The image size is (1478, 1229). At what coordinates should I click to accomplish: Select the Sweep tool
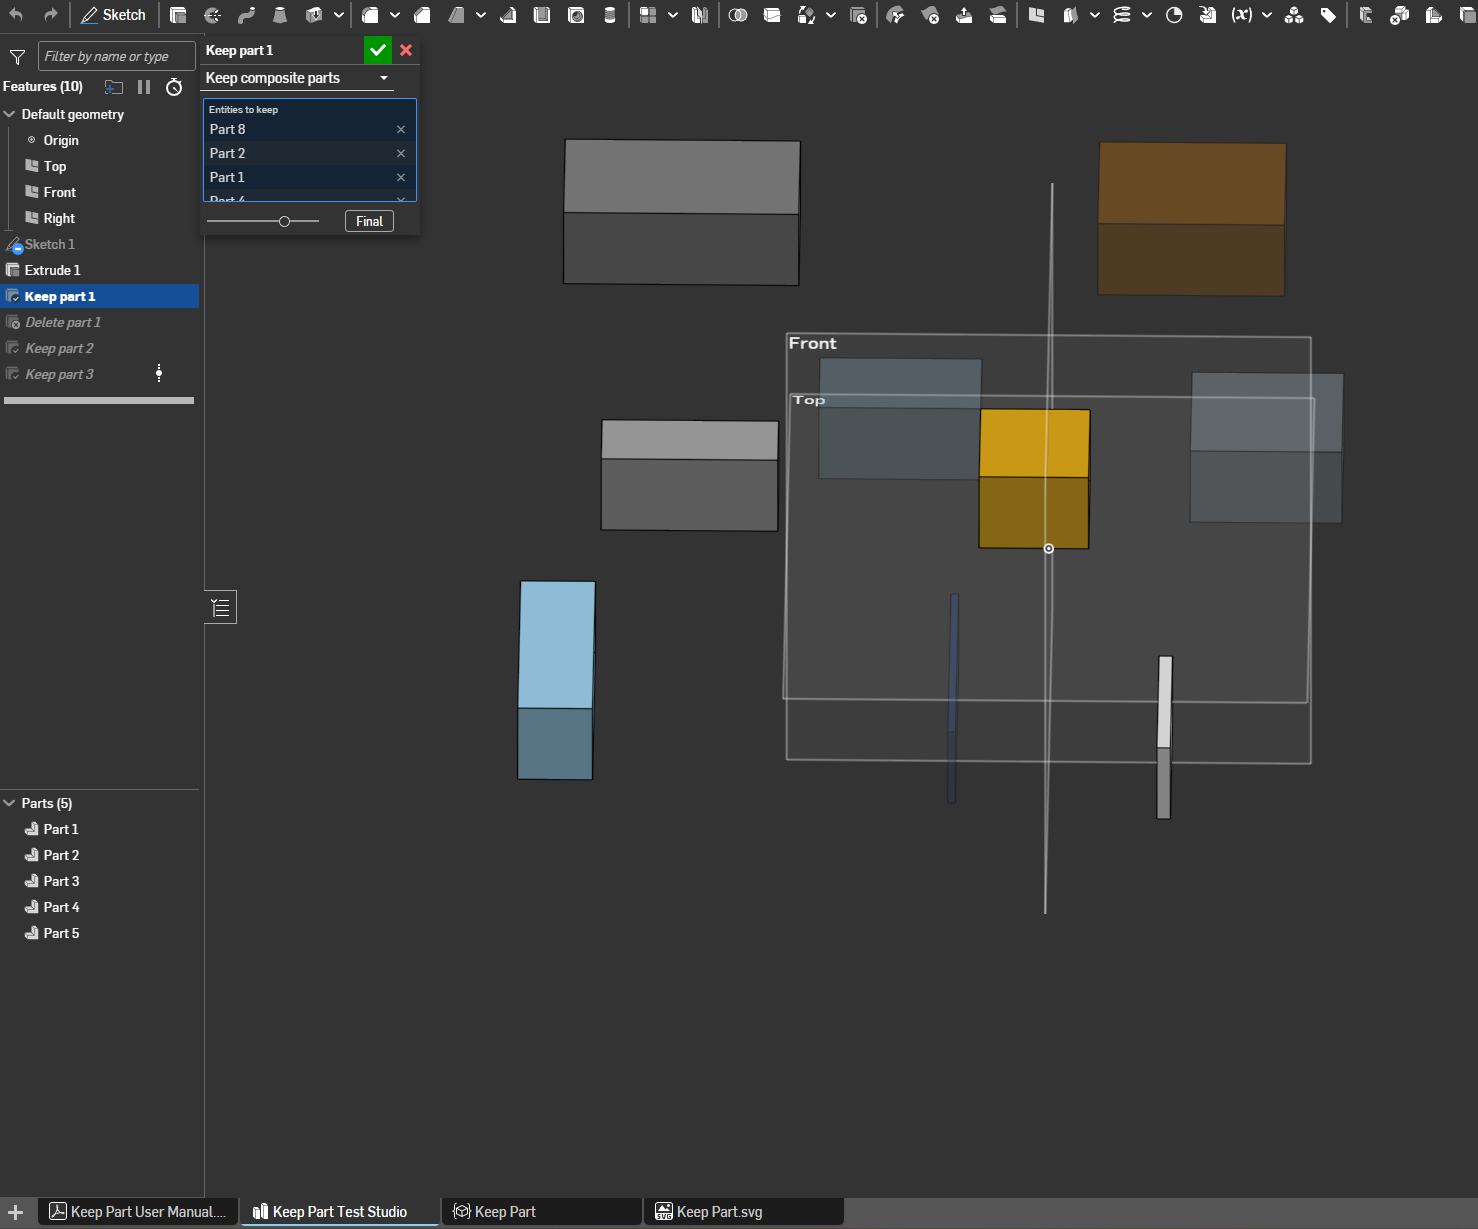(x=246, y=15)
